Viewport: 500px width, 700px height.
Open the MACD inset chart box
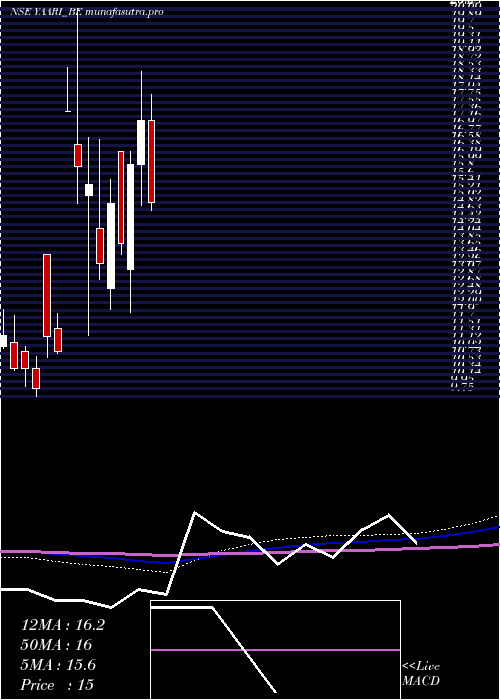(x=275, y=650)
